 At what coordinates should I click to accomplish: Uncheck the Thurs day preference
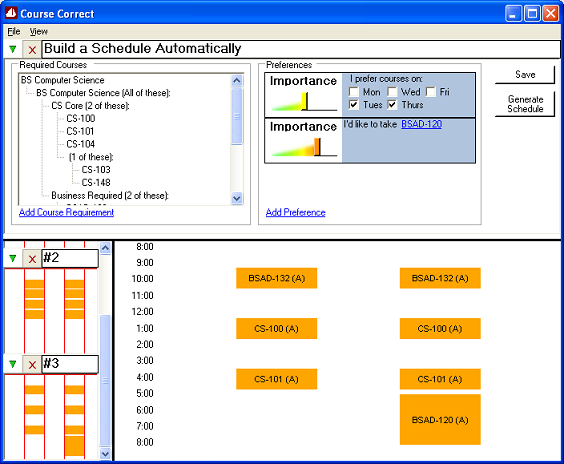[392, 105]
